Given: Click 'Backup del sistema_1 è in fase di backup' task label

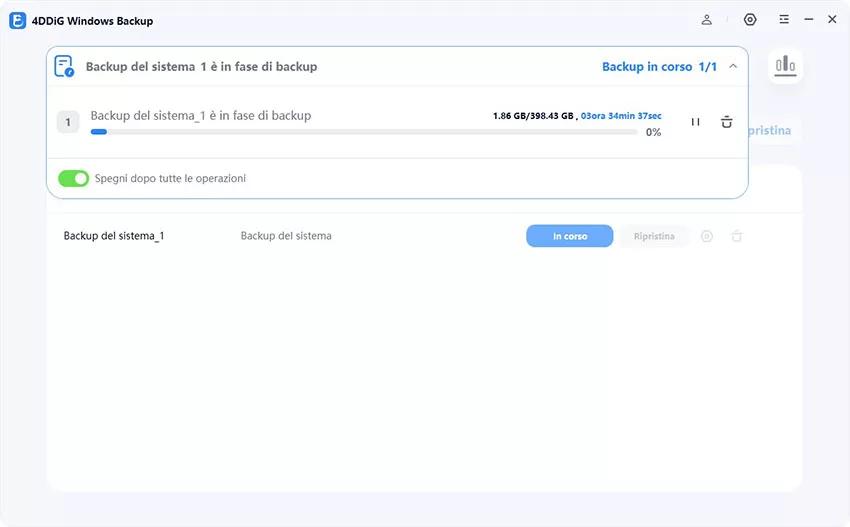Looking at the screenshot, I should tap(201, 115).
